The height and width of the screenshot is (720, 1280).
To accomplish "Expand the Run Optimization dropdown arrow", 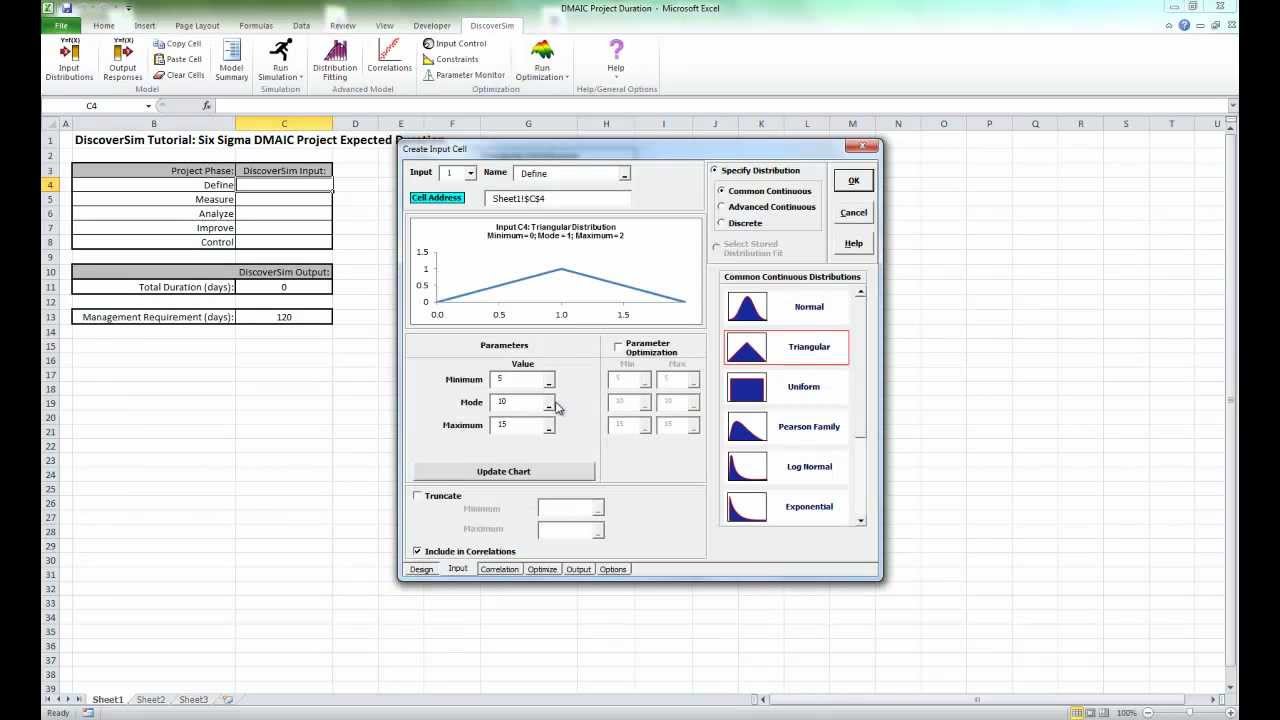I will click(567, 78).
